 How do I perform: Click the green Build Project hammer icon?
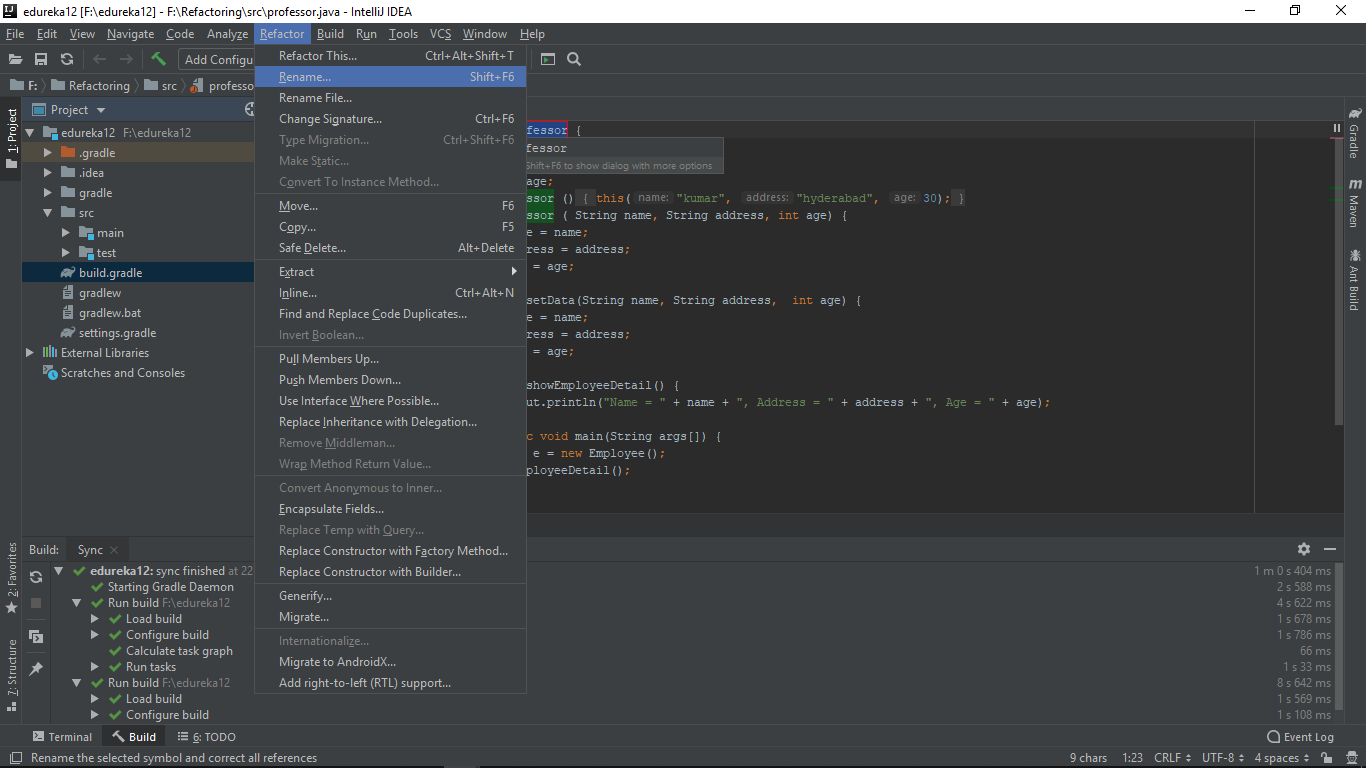pos(158,59)
